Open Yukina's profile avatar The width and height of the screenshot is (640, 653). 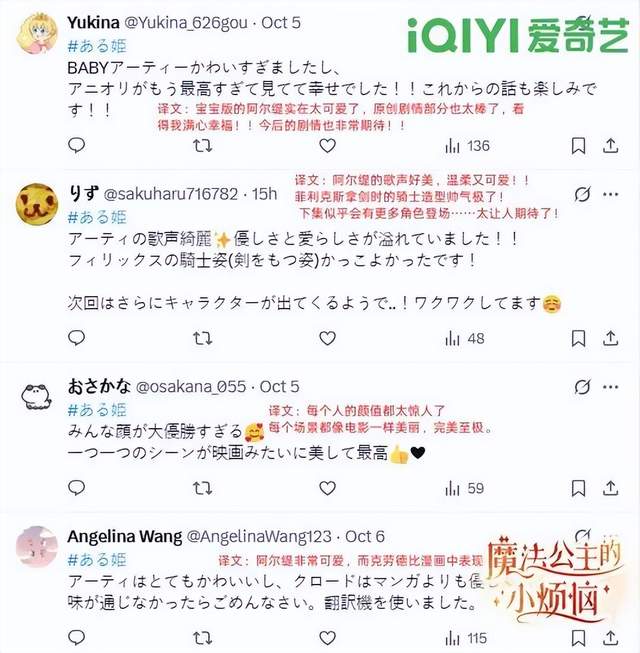point(36,34)
